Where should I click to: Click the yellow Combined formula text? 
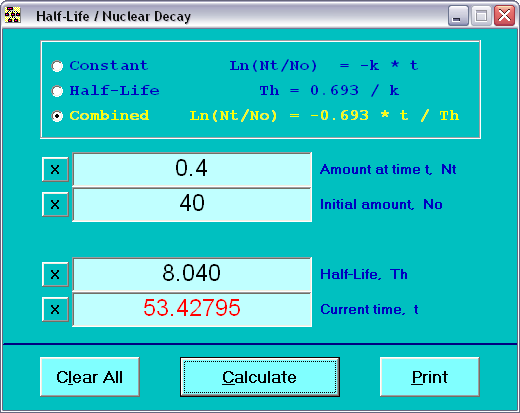click(x=324, y=116)
